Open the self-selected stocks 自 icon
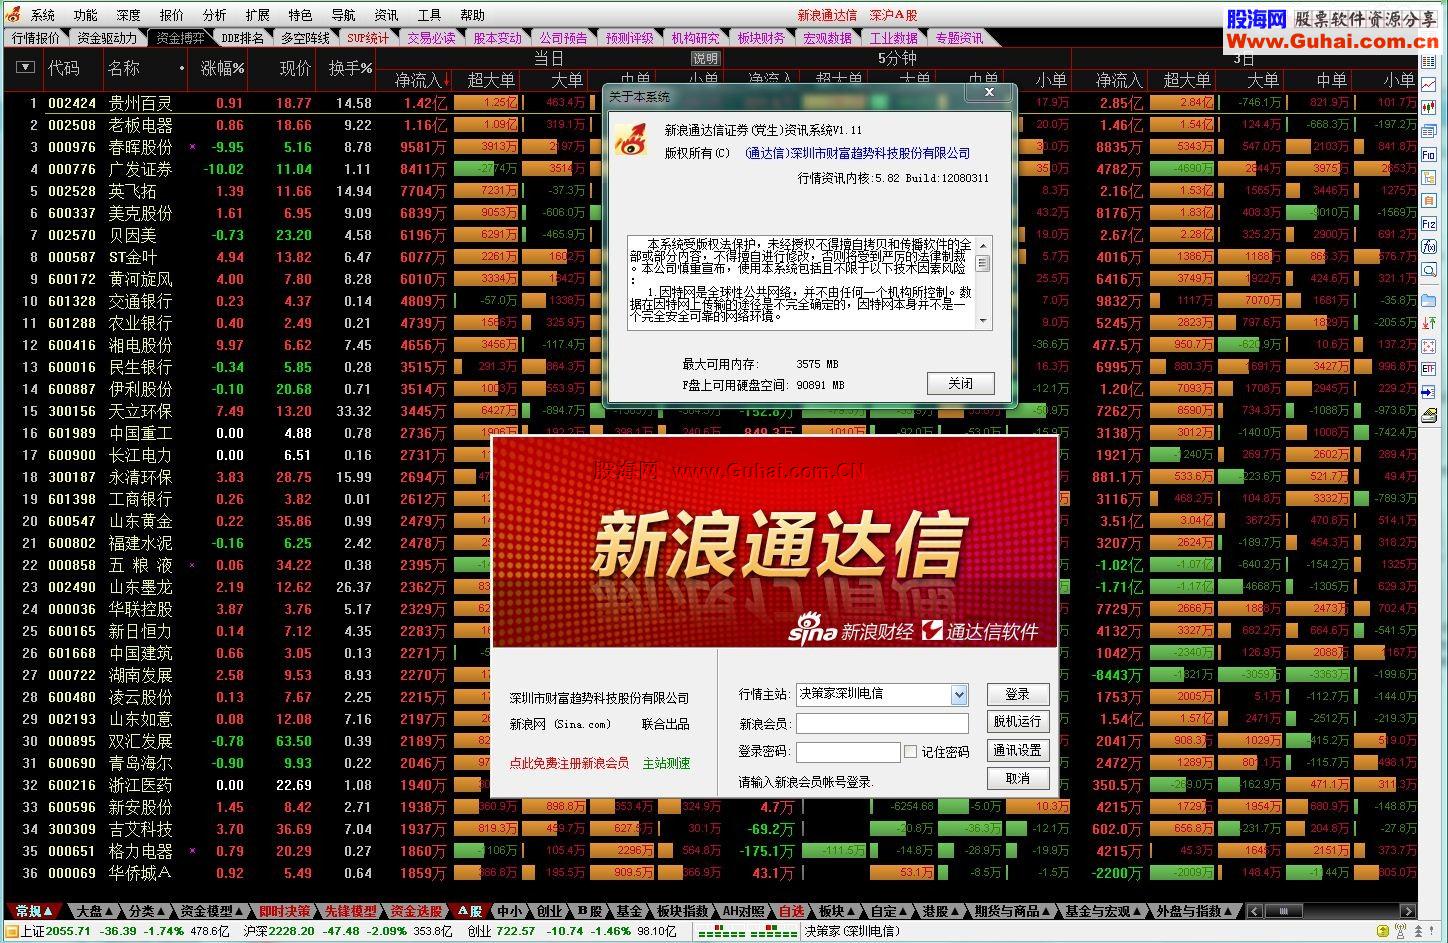The height and width of the screenshot is (943, 1448). pyautogui.click(x=1429, y=201)
